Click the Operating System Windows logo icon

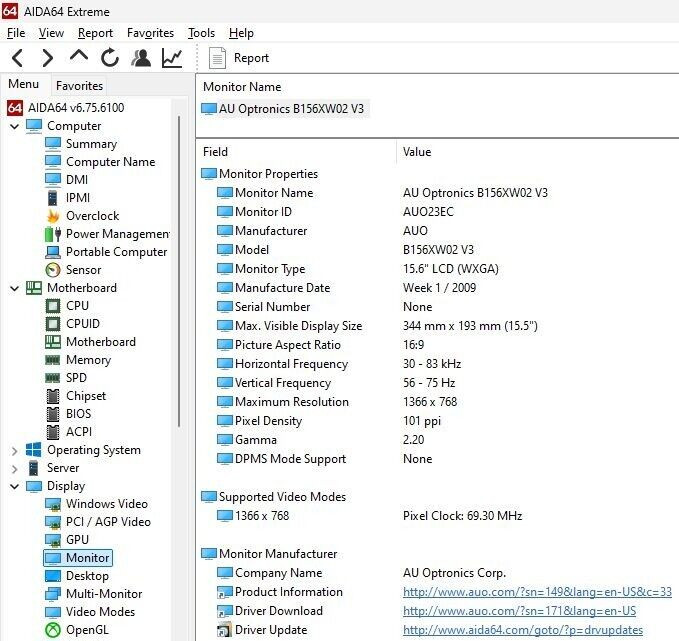34,450
